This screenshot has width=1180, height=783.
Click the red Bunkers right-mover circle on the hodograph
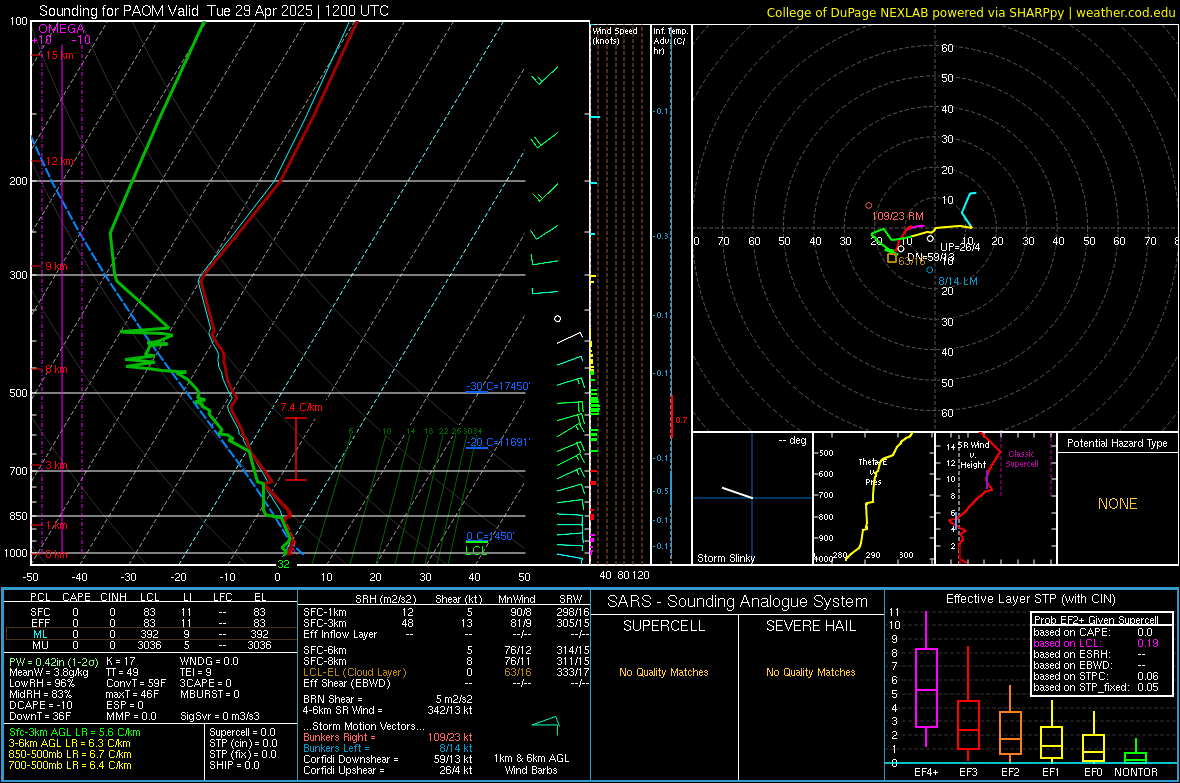[868, 206]
